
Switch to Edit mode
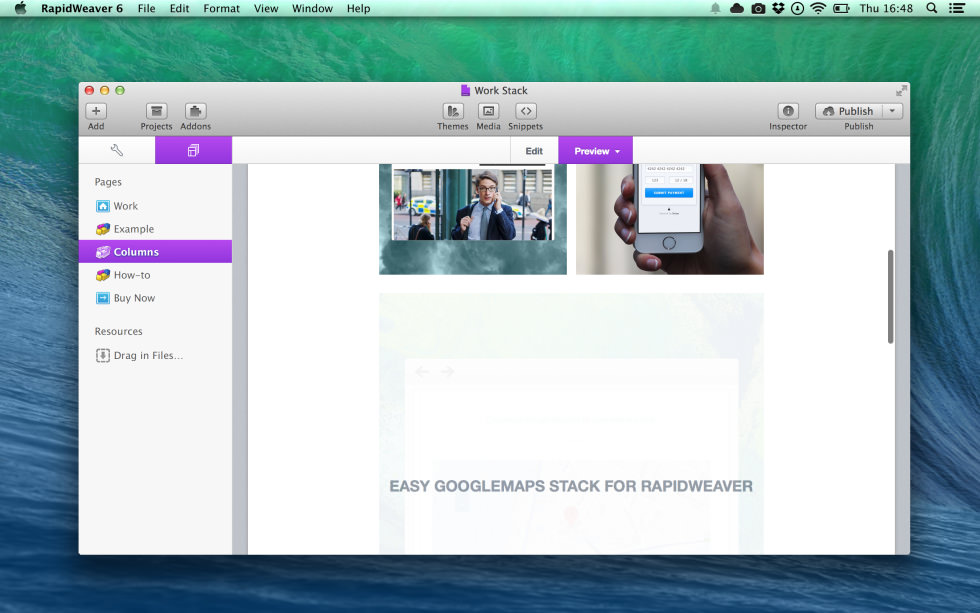pyautogui.click(x=534, y=151)
